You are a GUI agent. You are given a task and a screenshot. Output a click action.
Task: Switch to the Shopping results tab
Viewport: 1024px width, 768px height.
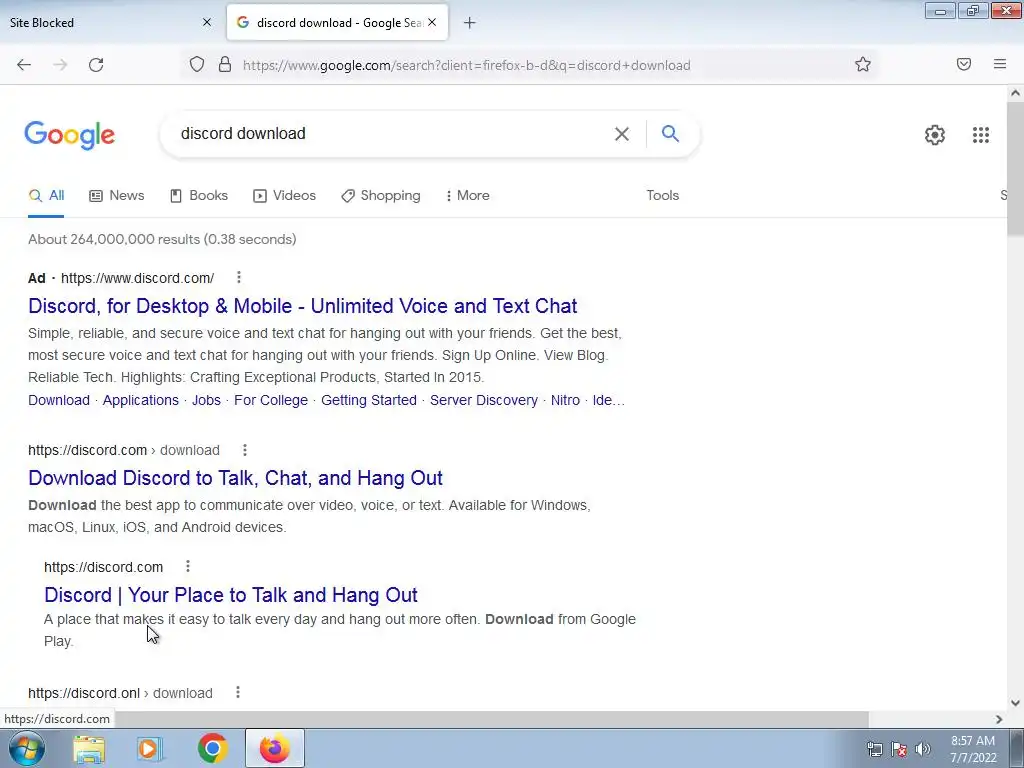click(381, 195)
